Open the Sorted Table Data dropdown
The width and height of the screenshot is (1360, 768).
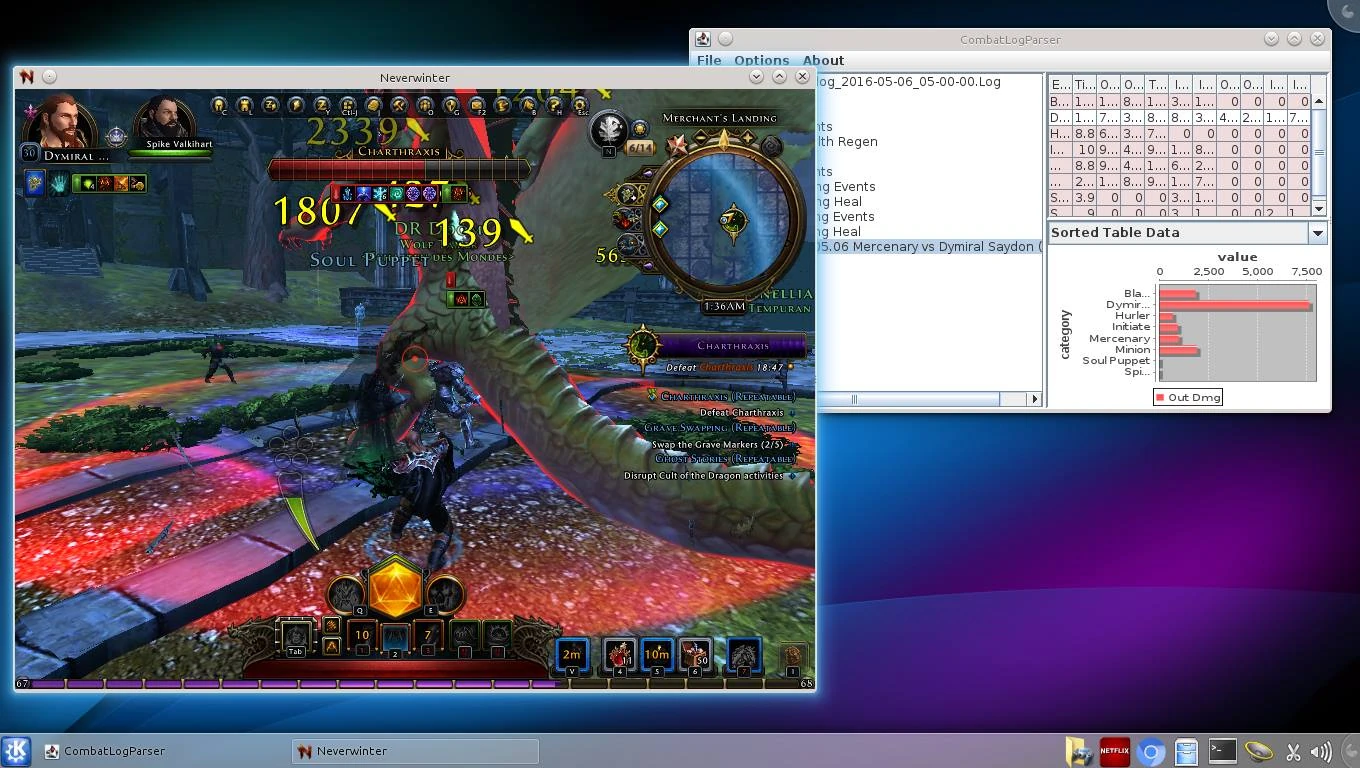coord(1317,233)
